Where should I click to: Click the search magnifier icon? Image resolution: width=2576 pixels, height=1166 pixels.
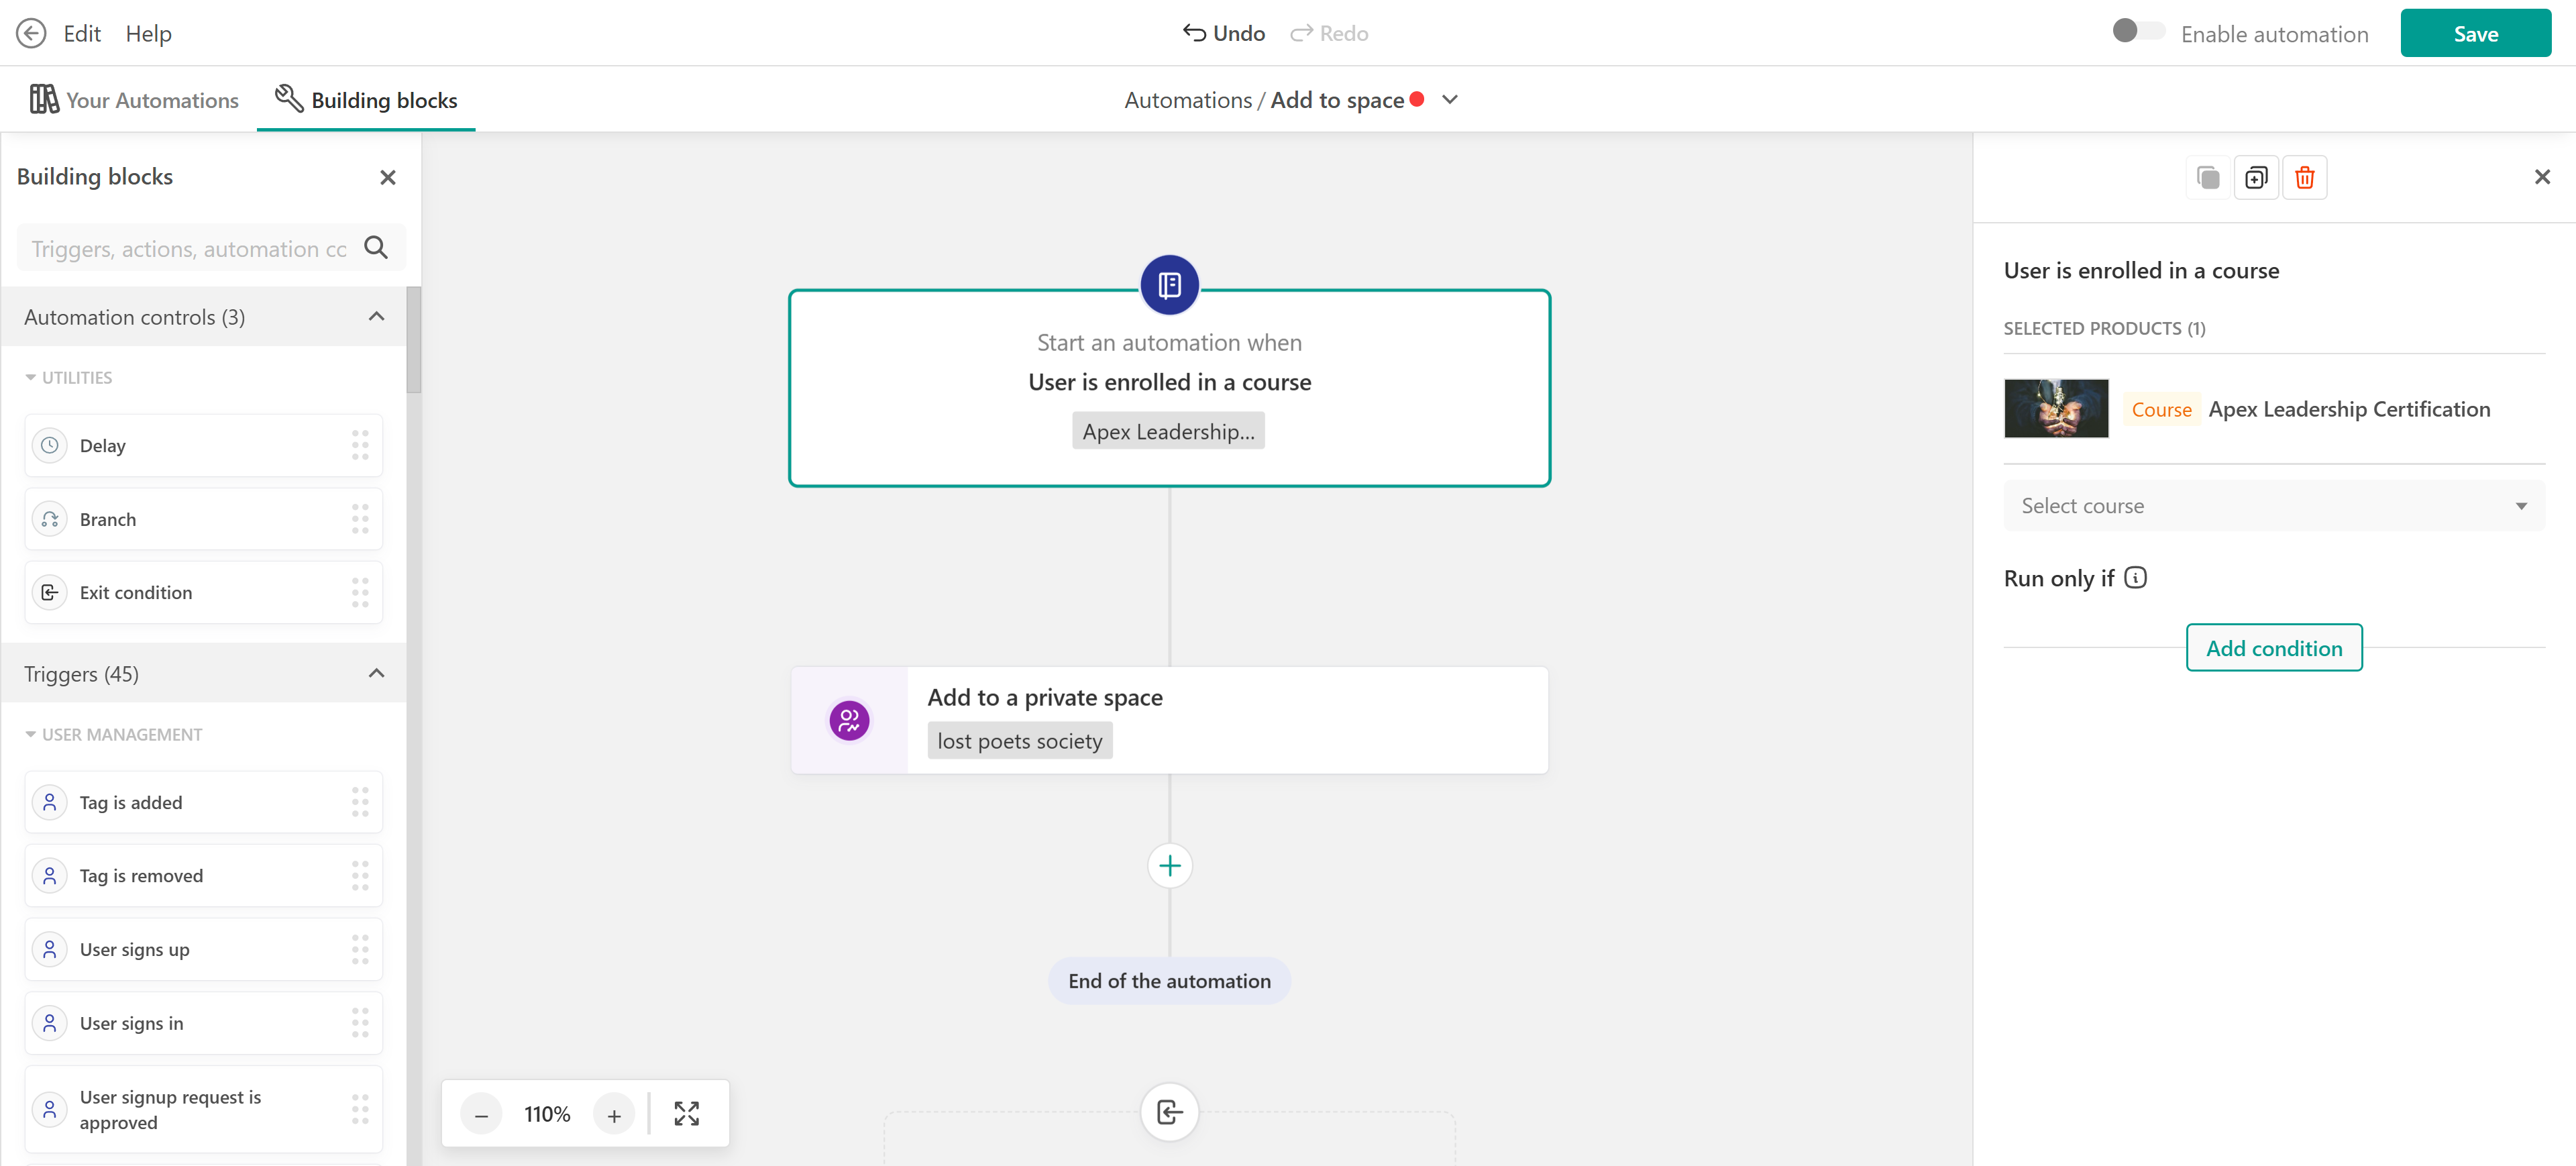[376, 248]
